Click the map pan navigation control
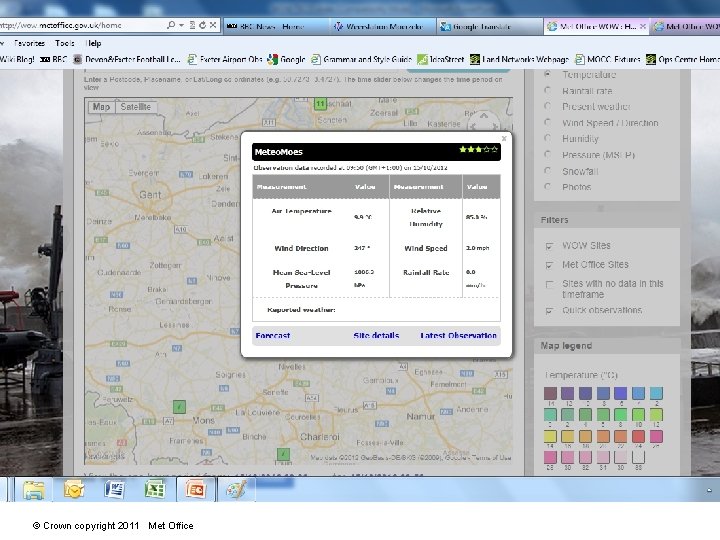 [x=484, y=122]
